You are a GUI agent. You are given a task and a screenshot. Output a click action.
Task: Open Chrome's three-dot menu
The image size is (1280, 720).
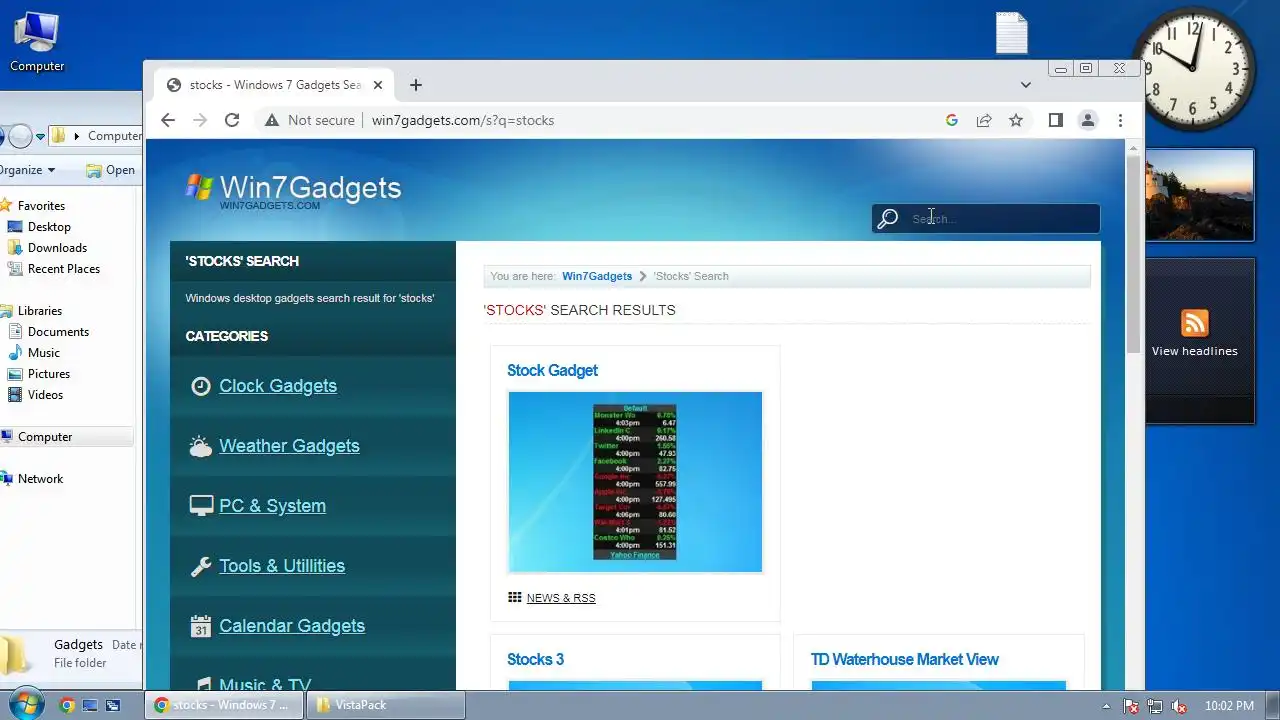1121,120
